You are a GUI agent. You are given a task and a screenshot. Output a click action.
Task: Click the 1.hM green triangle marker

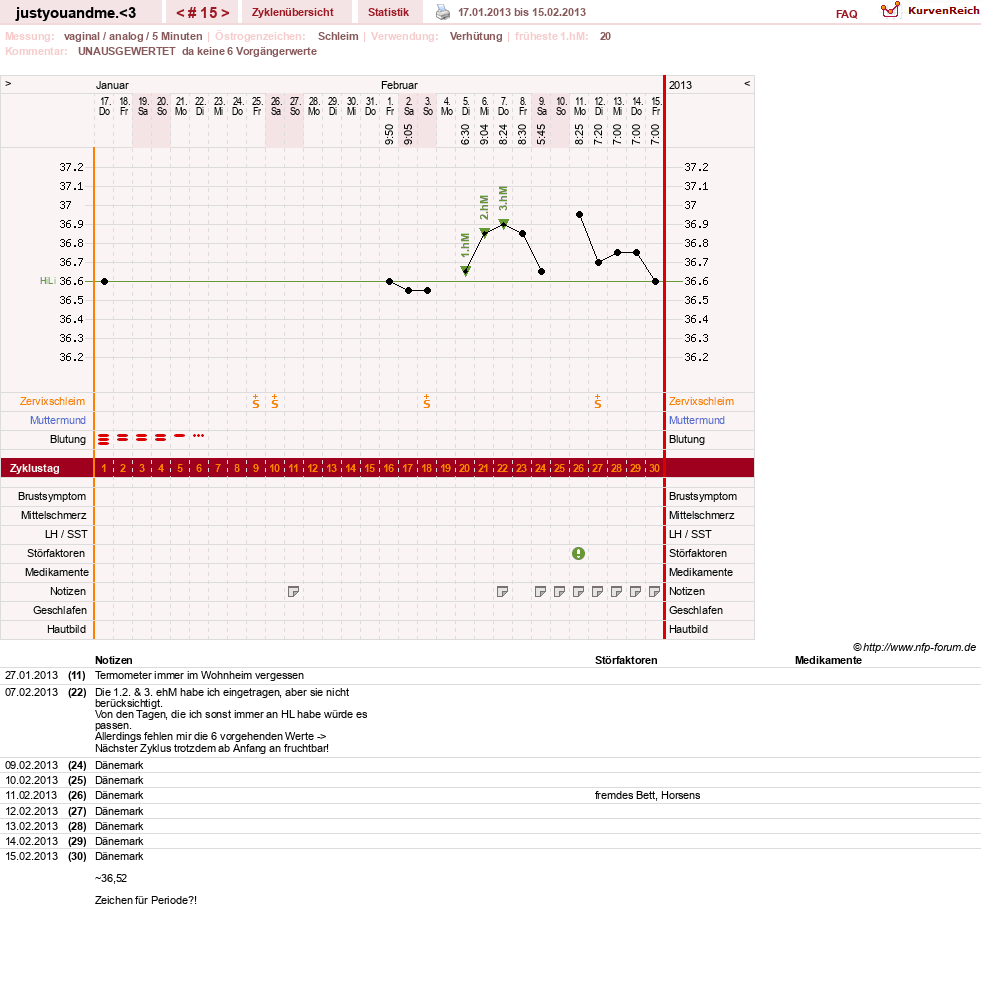point(466,270)
